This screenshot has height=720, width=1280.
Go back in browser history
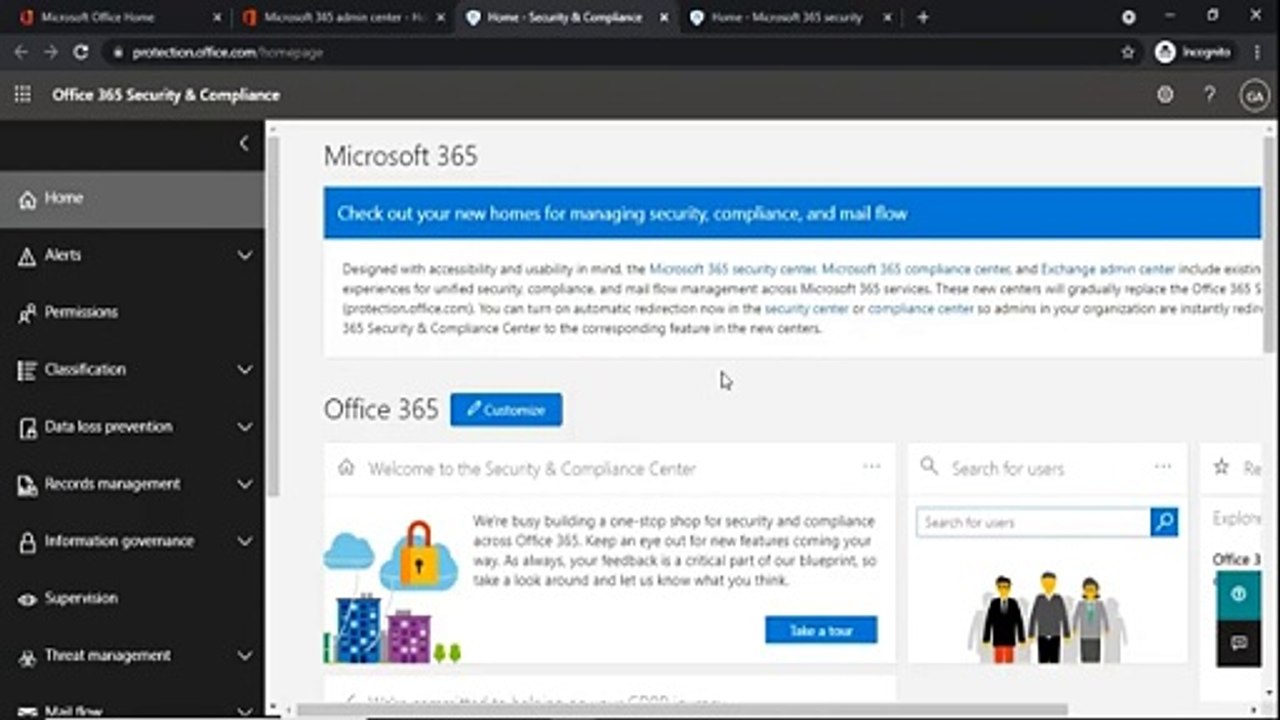(21, 52)
